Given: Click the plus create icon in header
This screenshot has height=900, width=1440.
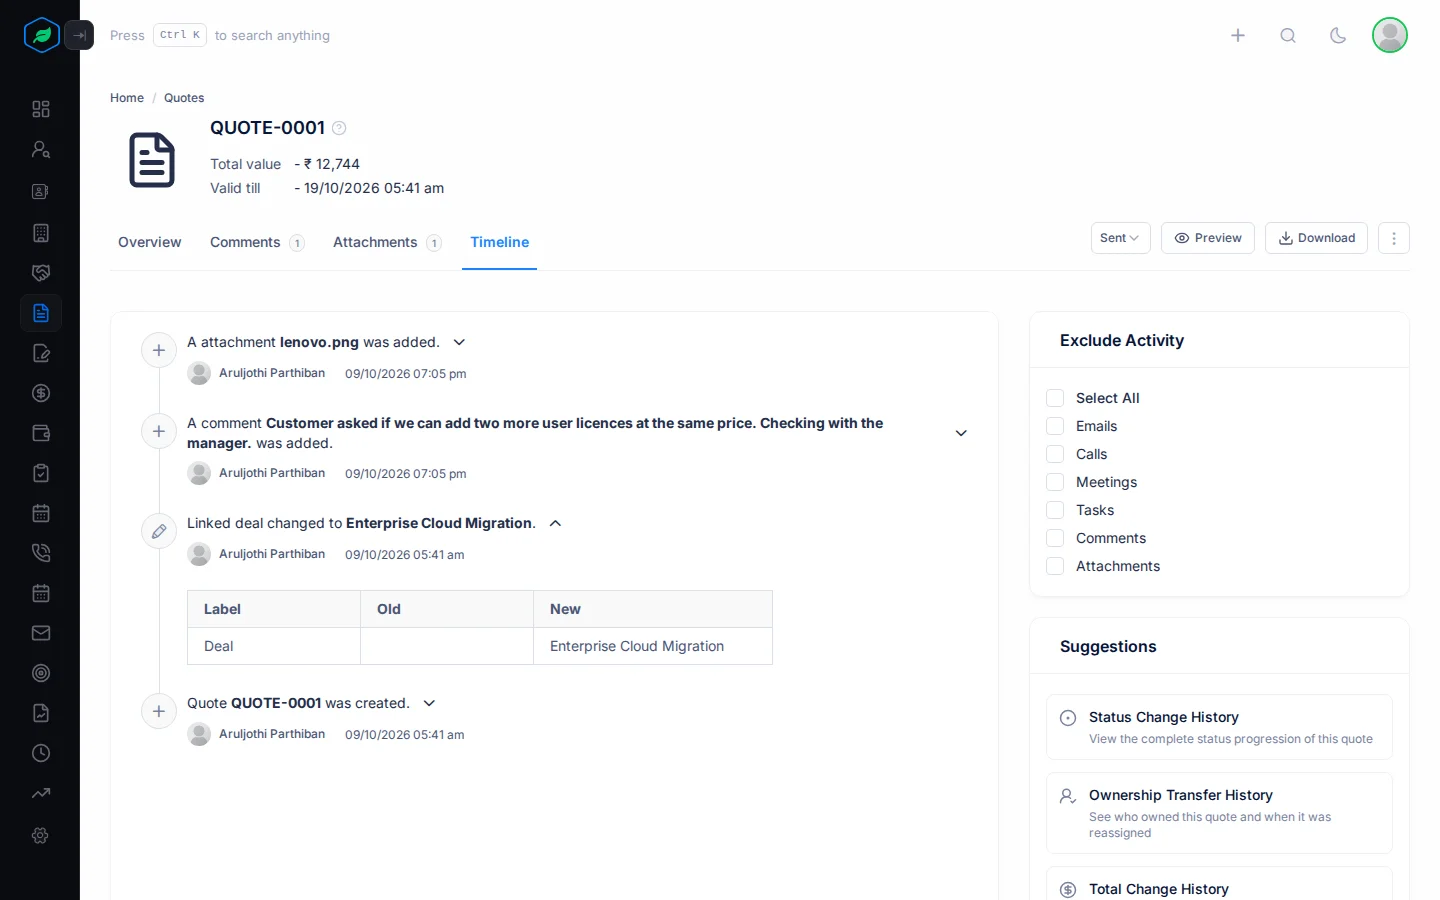Looking at the screenshot, I should tap(1238, 35).
